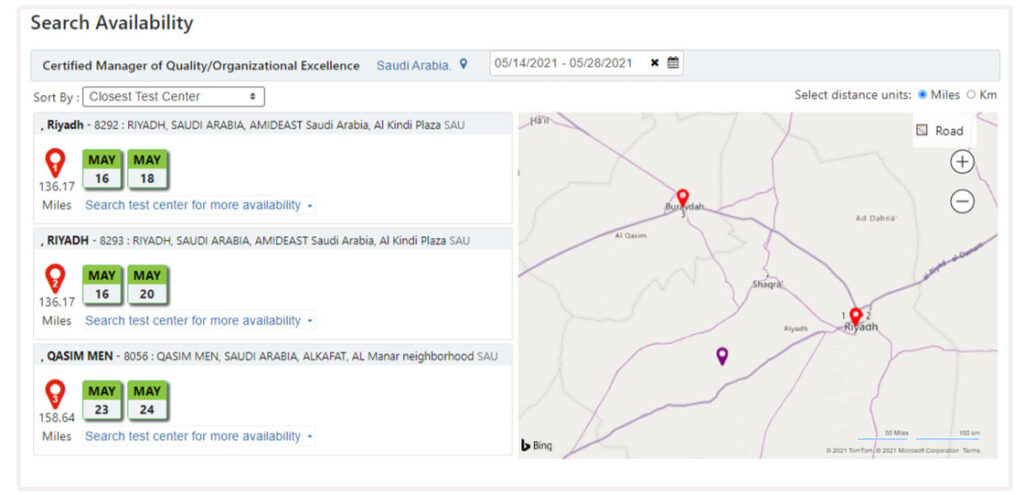Choose May 23 at QASIM MEN center
This screenshot has height=495, width=1024.
pyautogui.click(x=102, y=400)
